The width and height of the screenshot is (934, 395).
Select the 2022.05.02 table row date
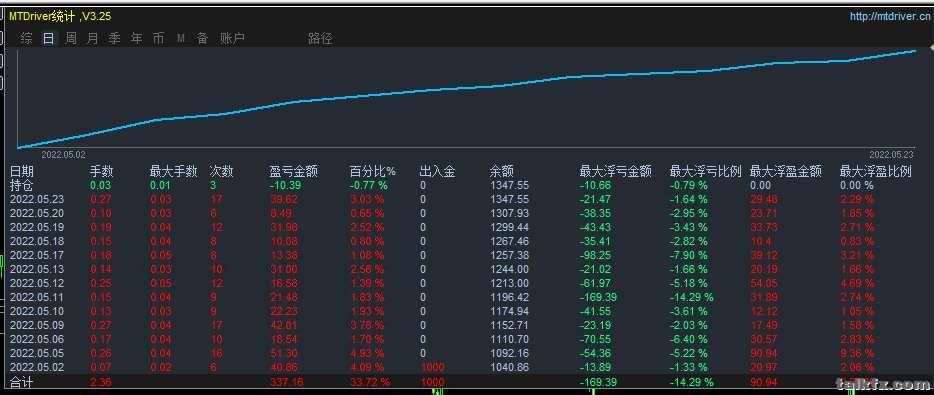coord(37,367)
